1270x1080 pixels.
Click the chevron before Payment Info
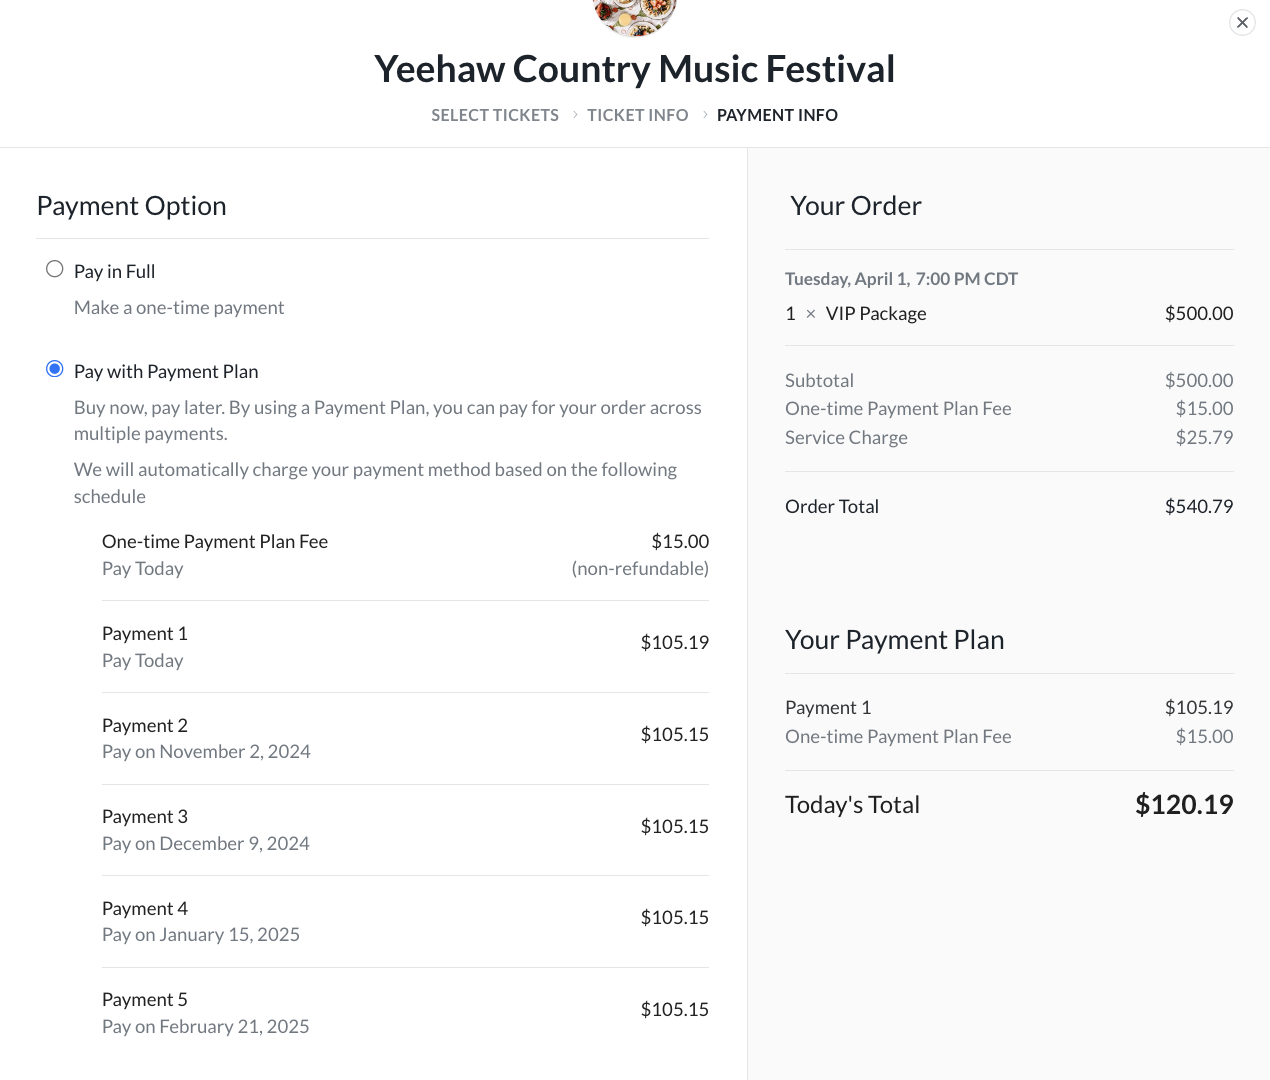point(705,115)
